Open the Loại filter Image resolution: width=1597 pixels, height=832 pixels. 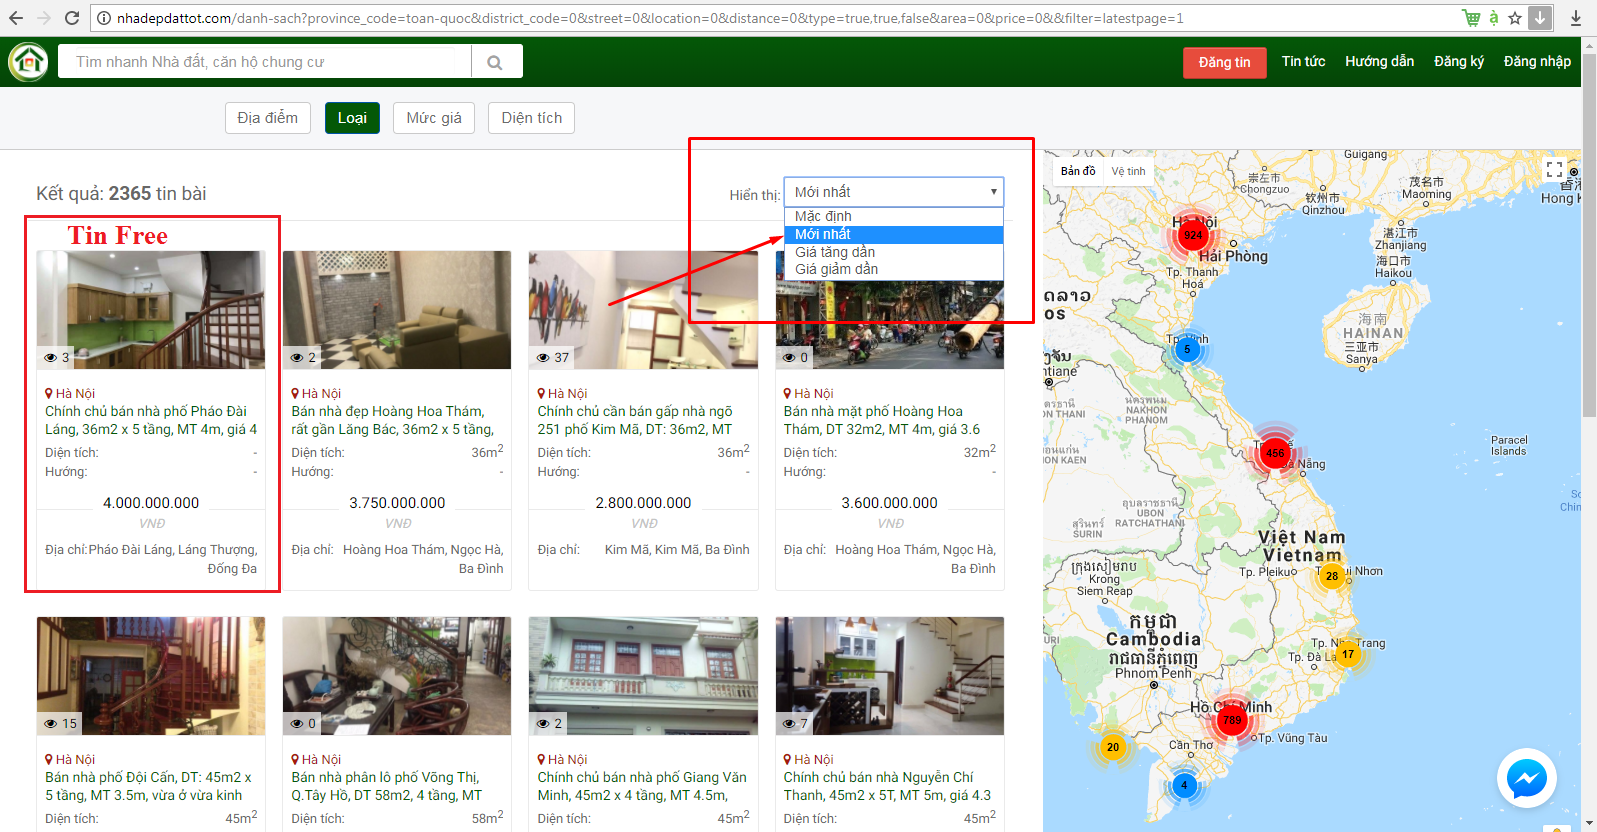pyautogui.click(x=352, y=118)
